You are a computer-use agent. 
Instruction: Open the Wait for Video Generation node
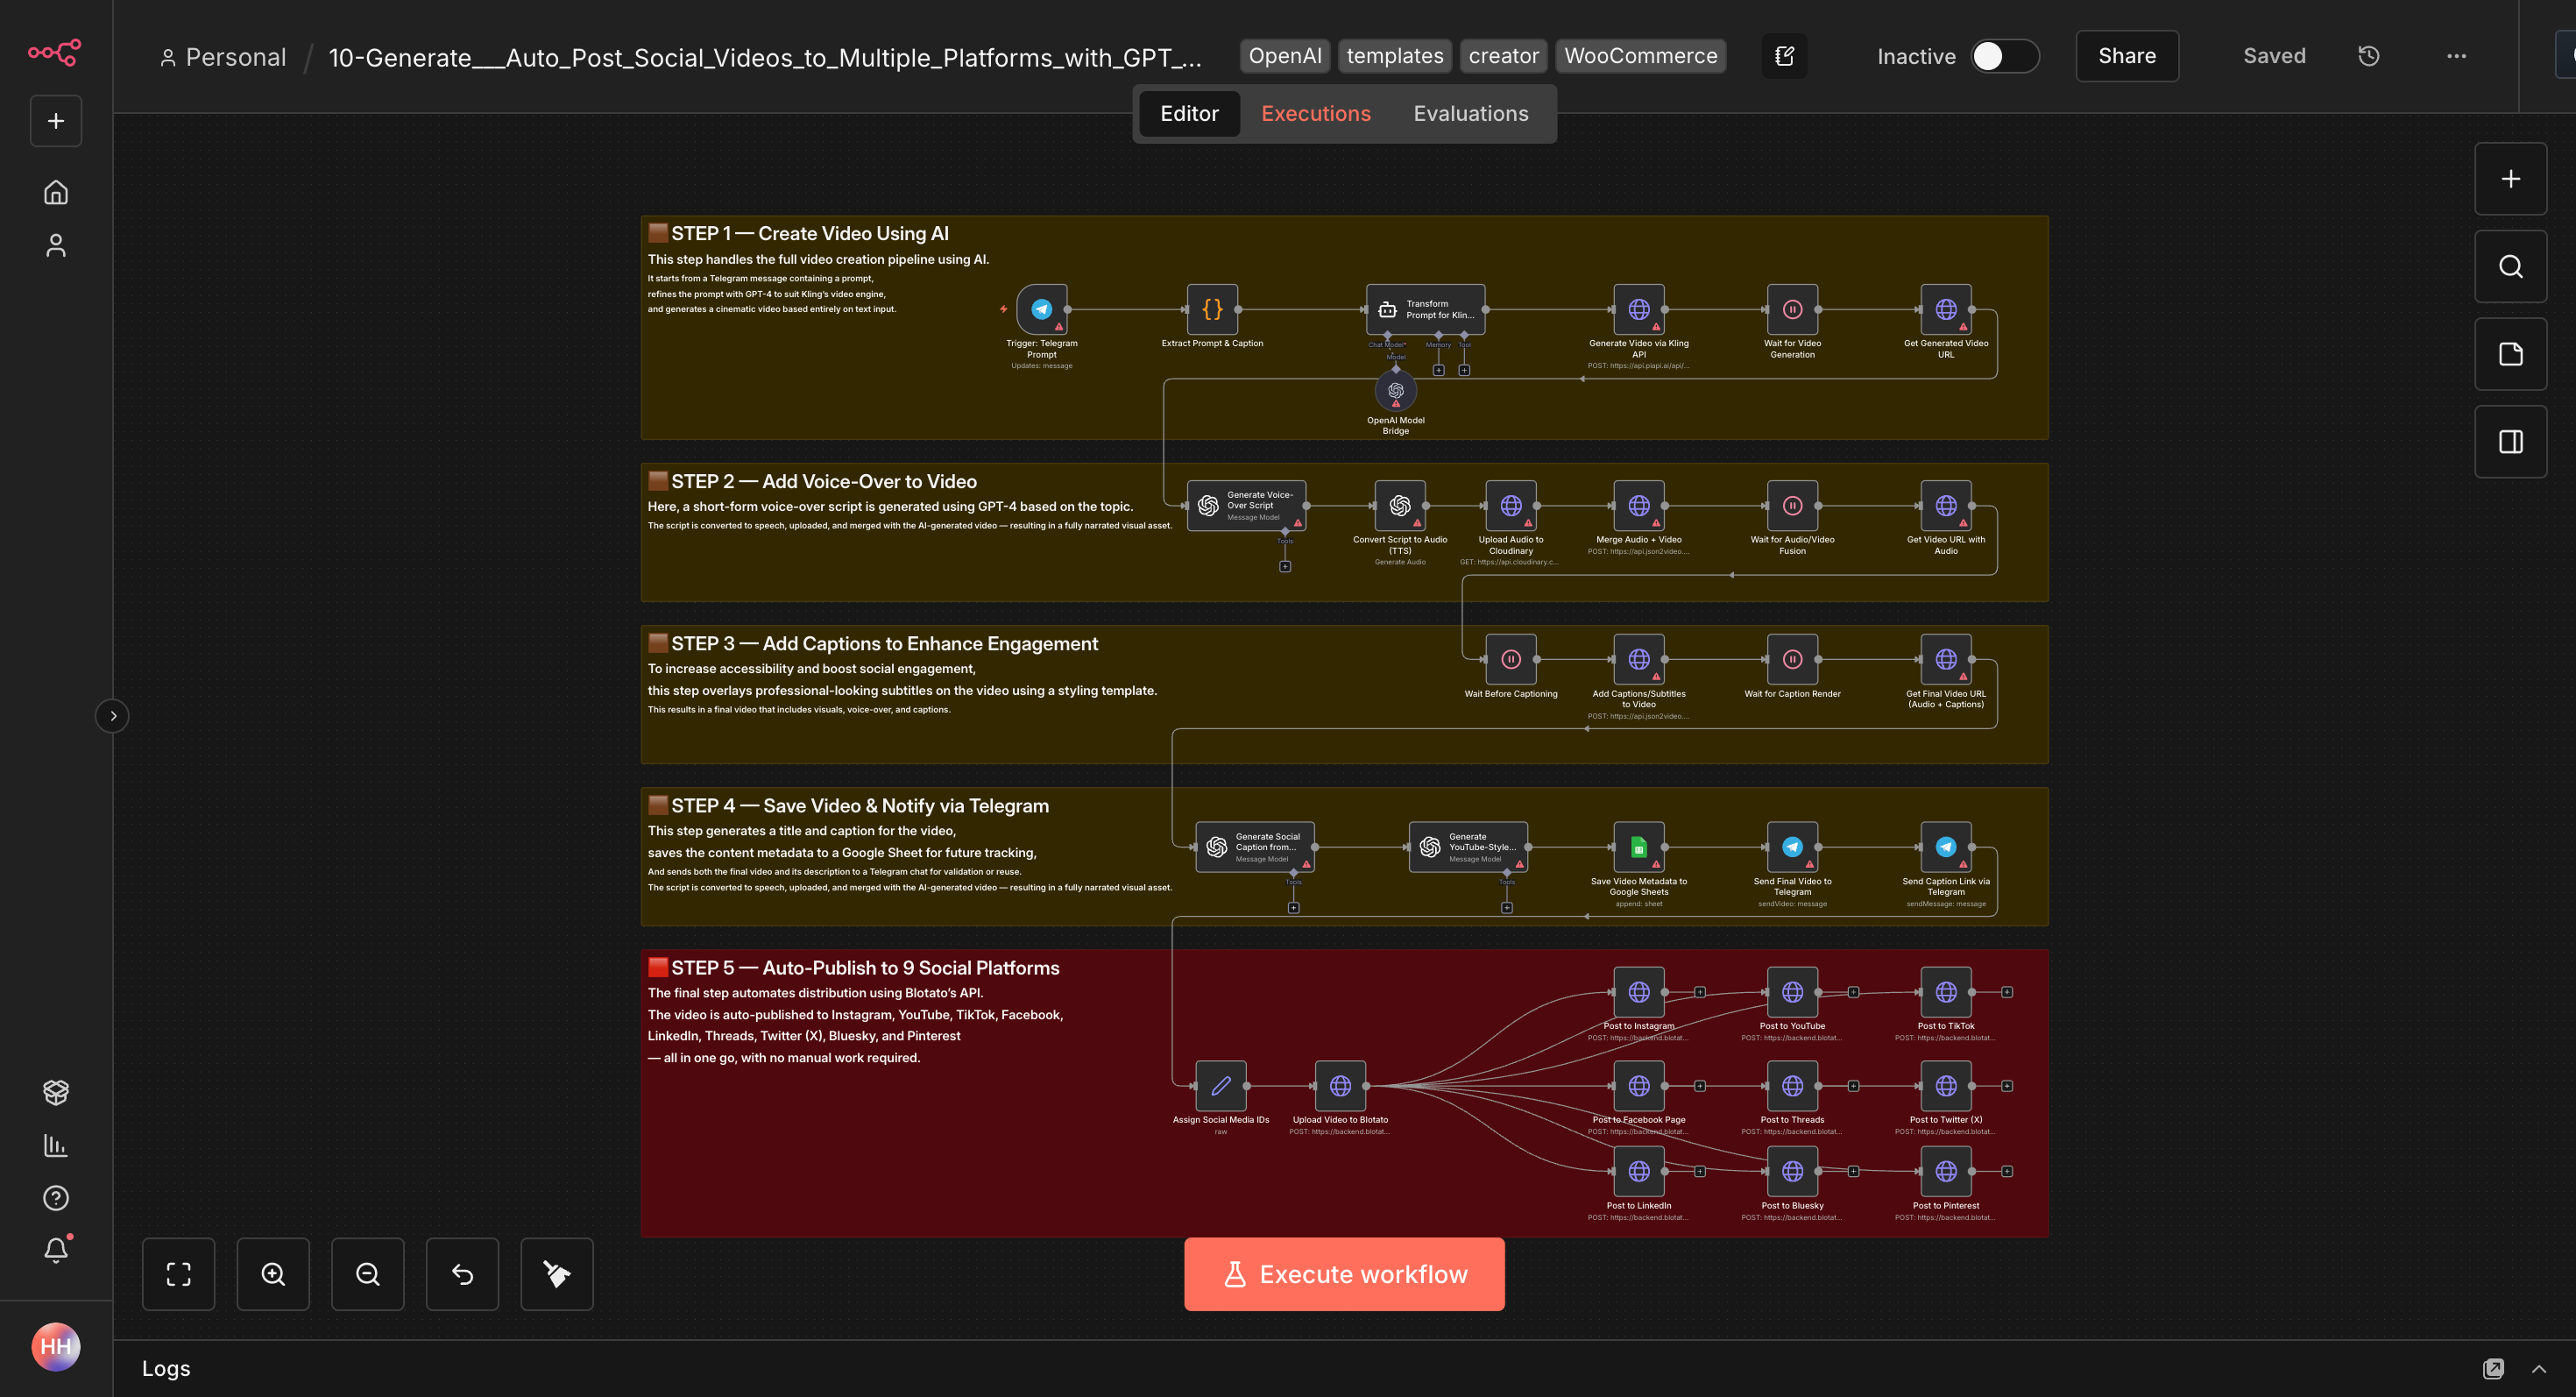(x=1792, y=309)
